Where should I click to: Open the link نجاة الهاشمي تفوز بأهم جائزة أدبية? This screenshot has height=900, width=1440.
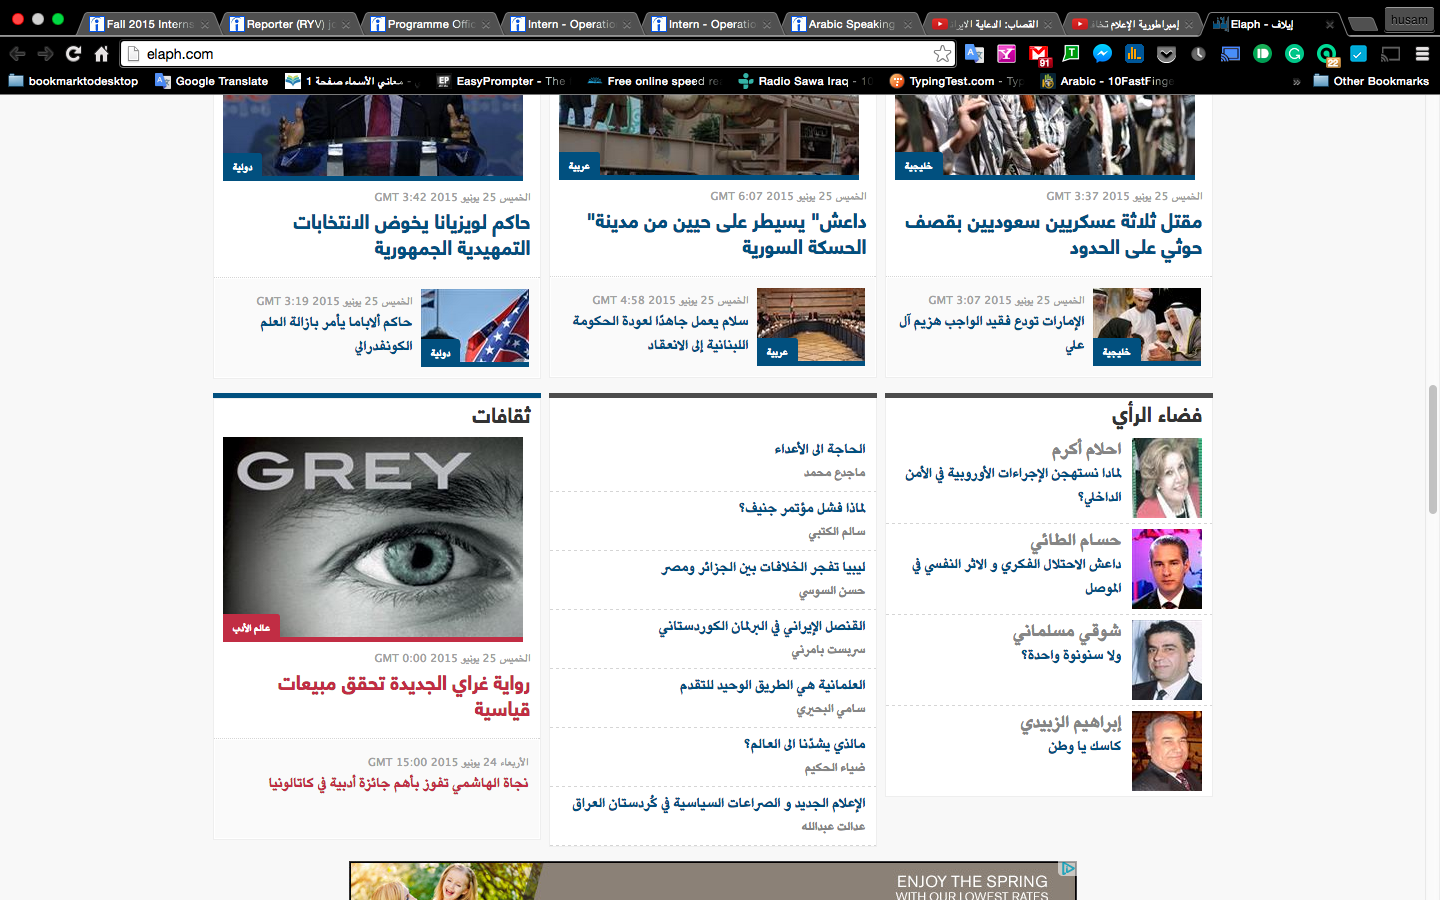tap(398, 783)
